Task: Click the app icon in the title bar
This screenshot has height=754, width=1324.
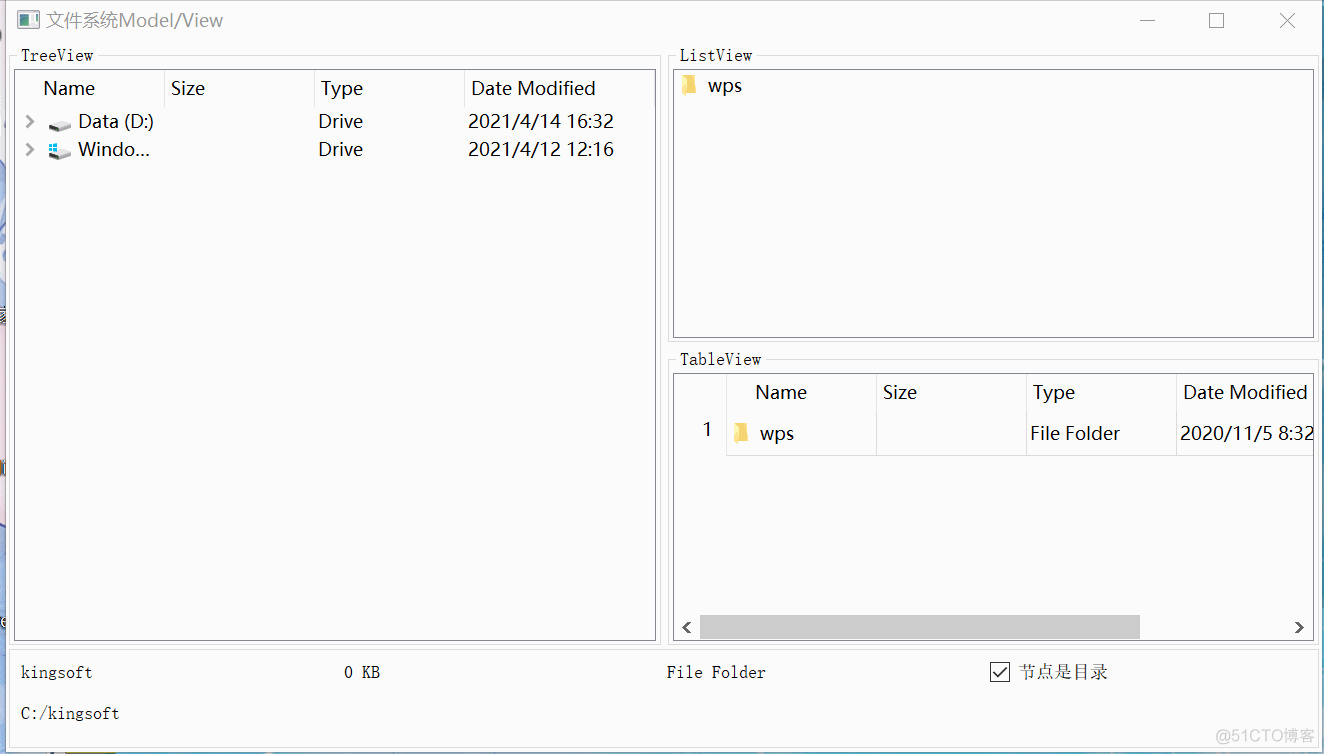Action: click(28, 20)
